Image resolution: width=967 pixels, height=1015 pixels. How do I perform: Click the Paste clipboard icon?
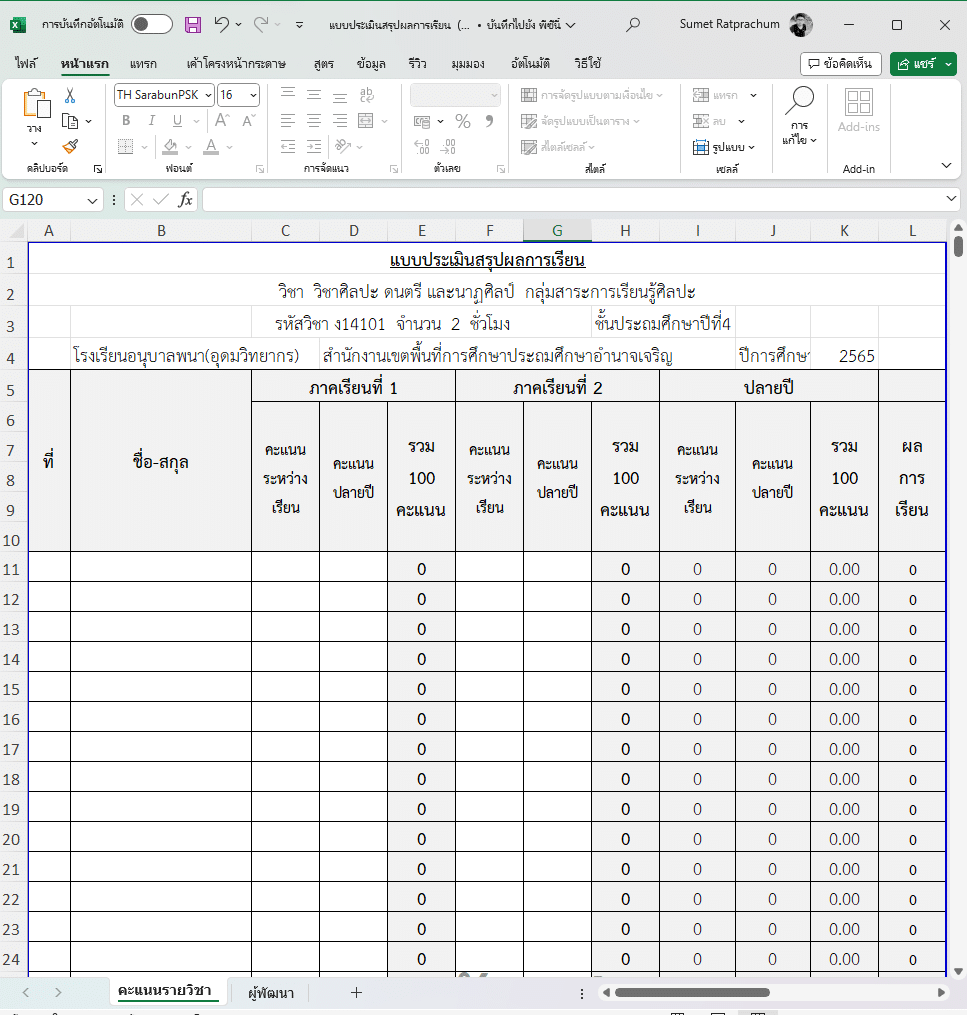click(36, 103)
